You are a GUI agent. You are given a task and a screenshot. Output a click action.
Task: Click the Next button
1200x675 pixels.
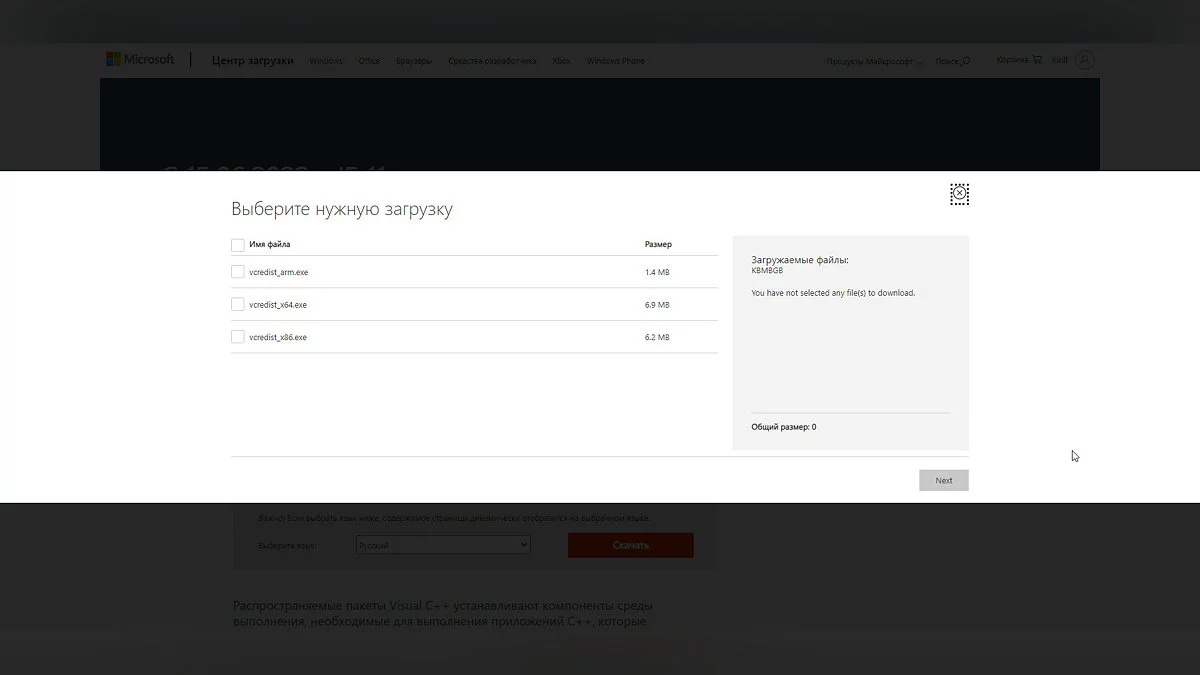(944, 480)
